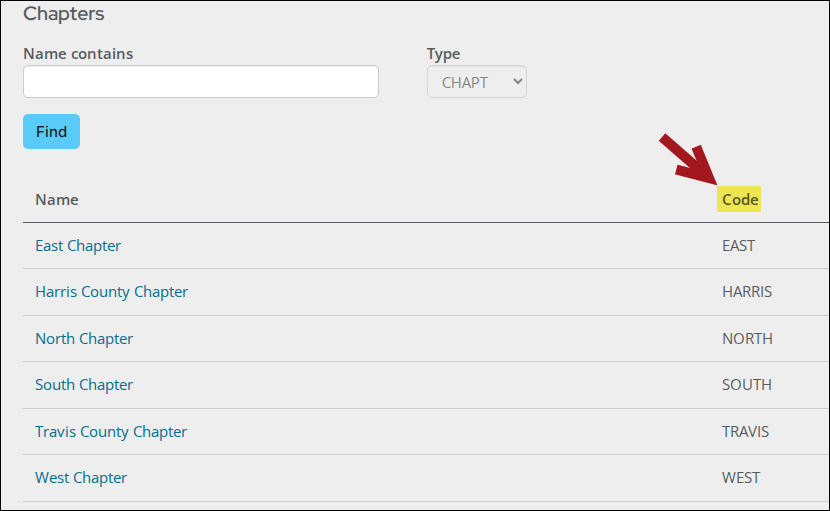This screenshot has height=511, width=830.
Task: Click the WEST code value
Action: tap(741, 478)
